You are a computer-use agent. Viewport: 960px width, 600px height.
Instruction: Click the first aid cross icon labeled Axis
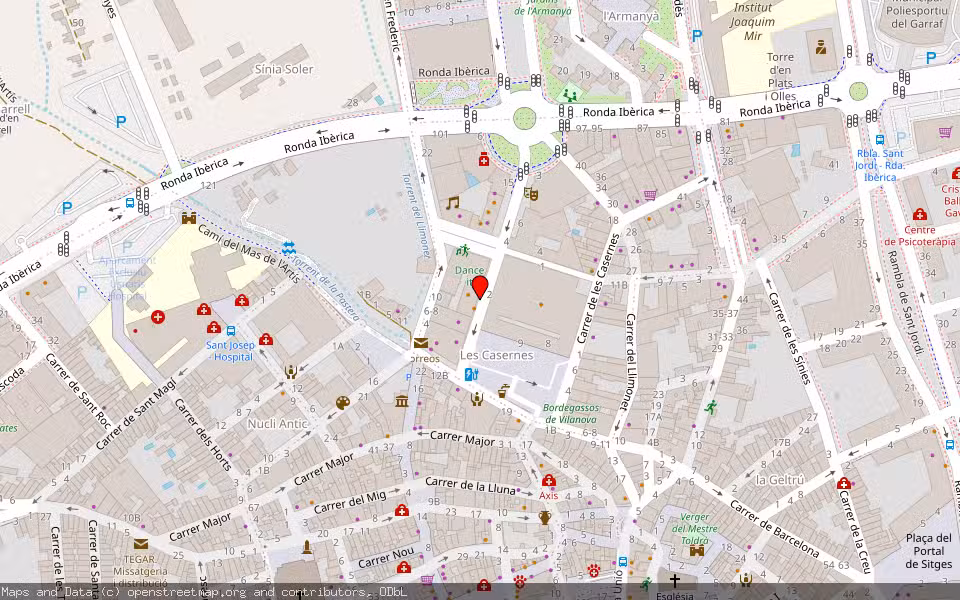pyautogui.click(x=549, y=482)
